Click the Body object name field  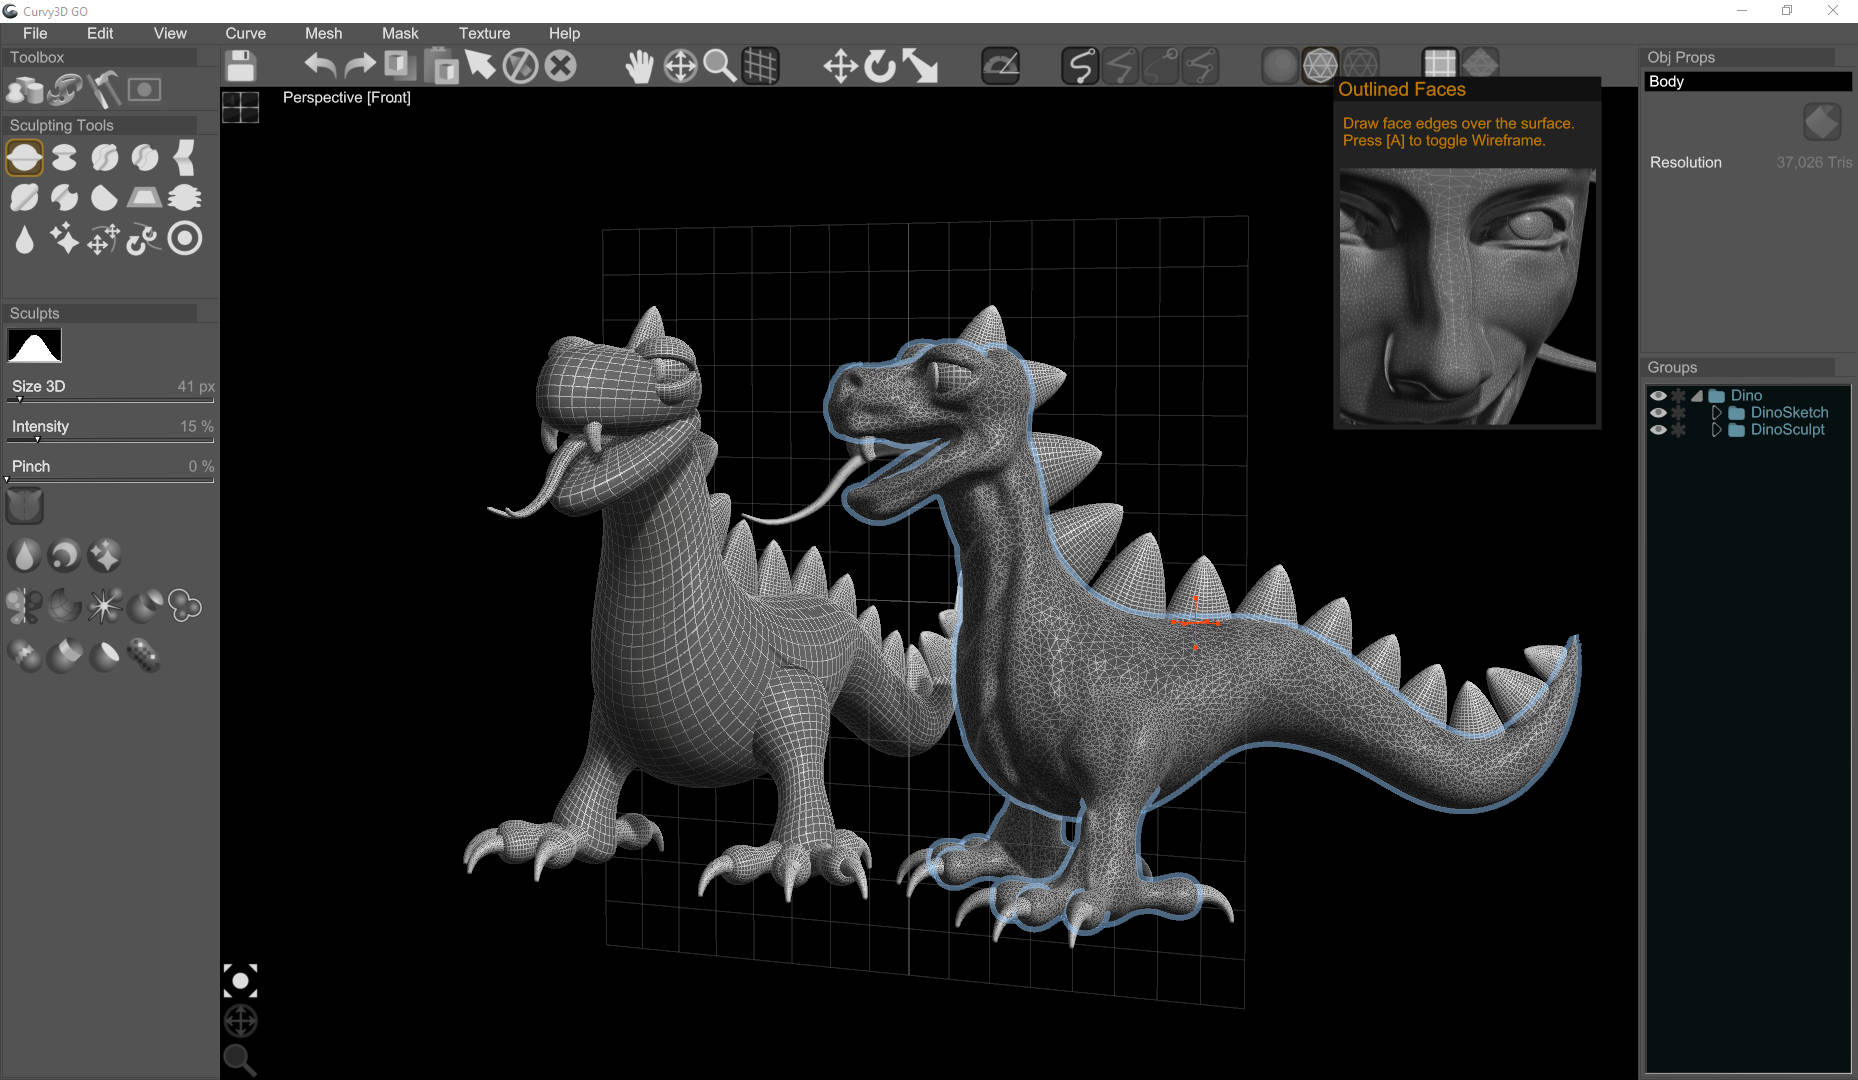[1747, 81]
